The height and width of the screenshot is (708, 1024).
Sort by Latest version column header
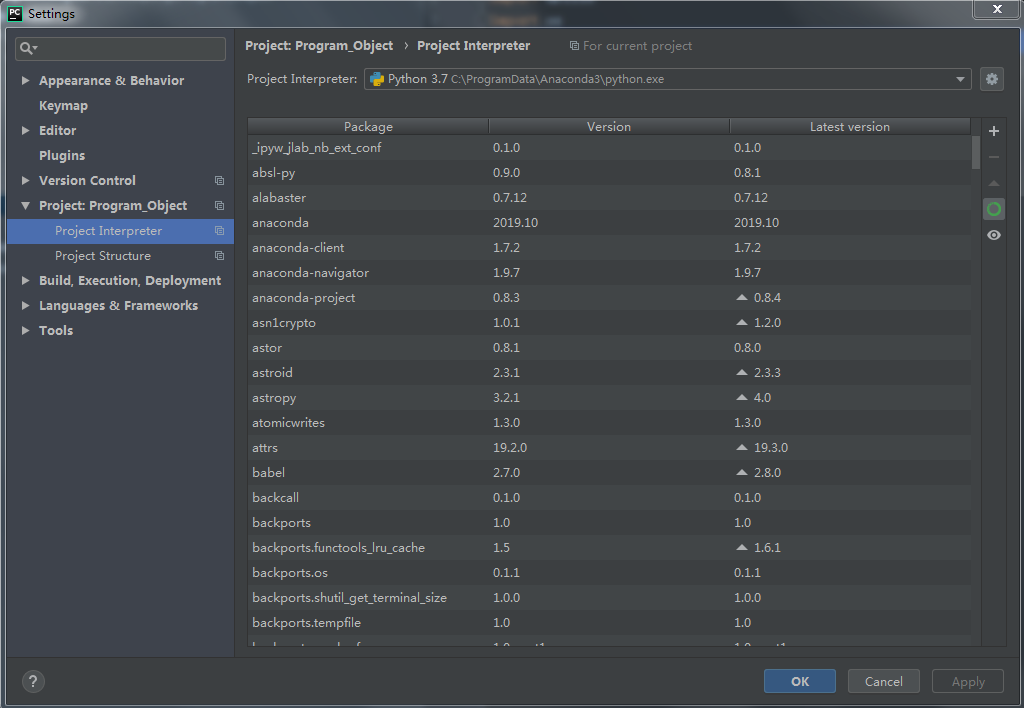pyautogui.click(x=850, y=127)
